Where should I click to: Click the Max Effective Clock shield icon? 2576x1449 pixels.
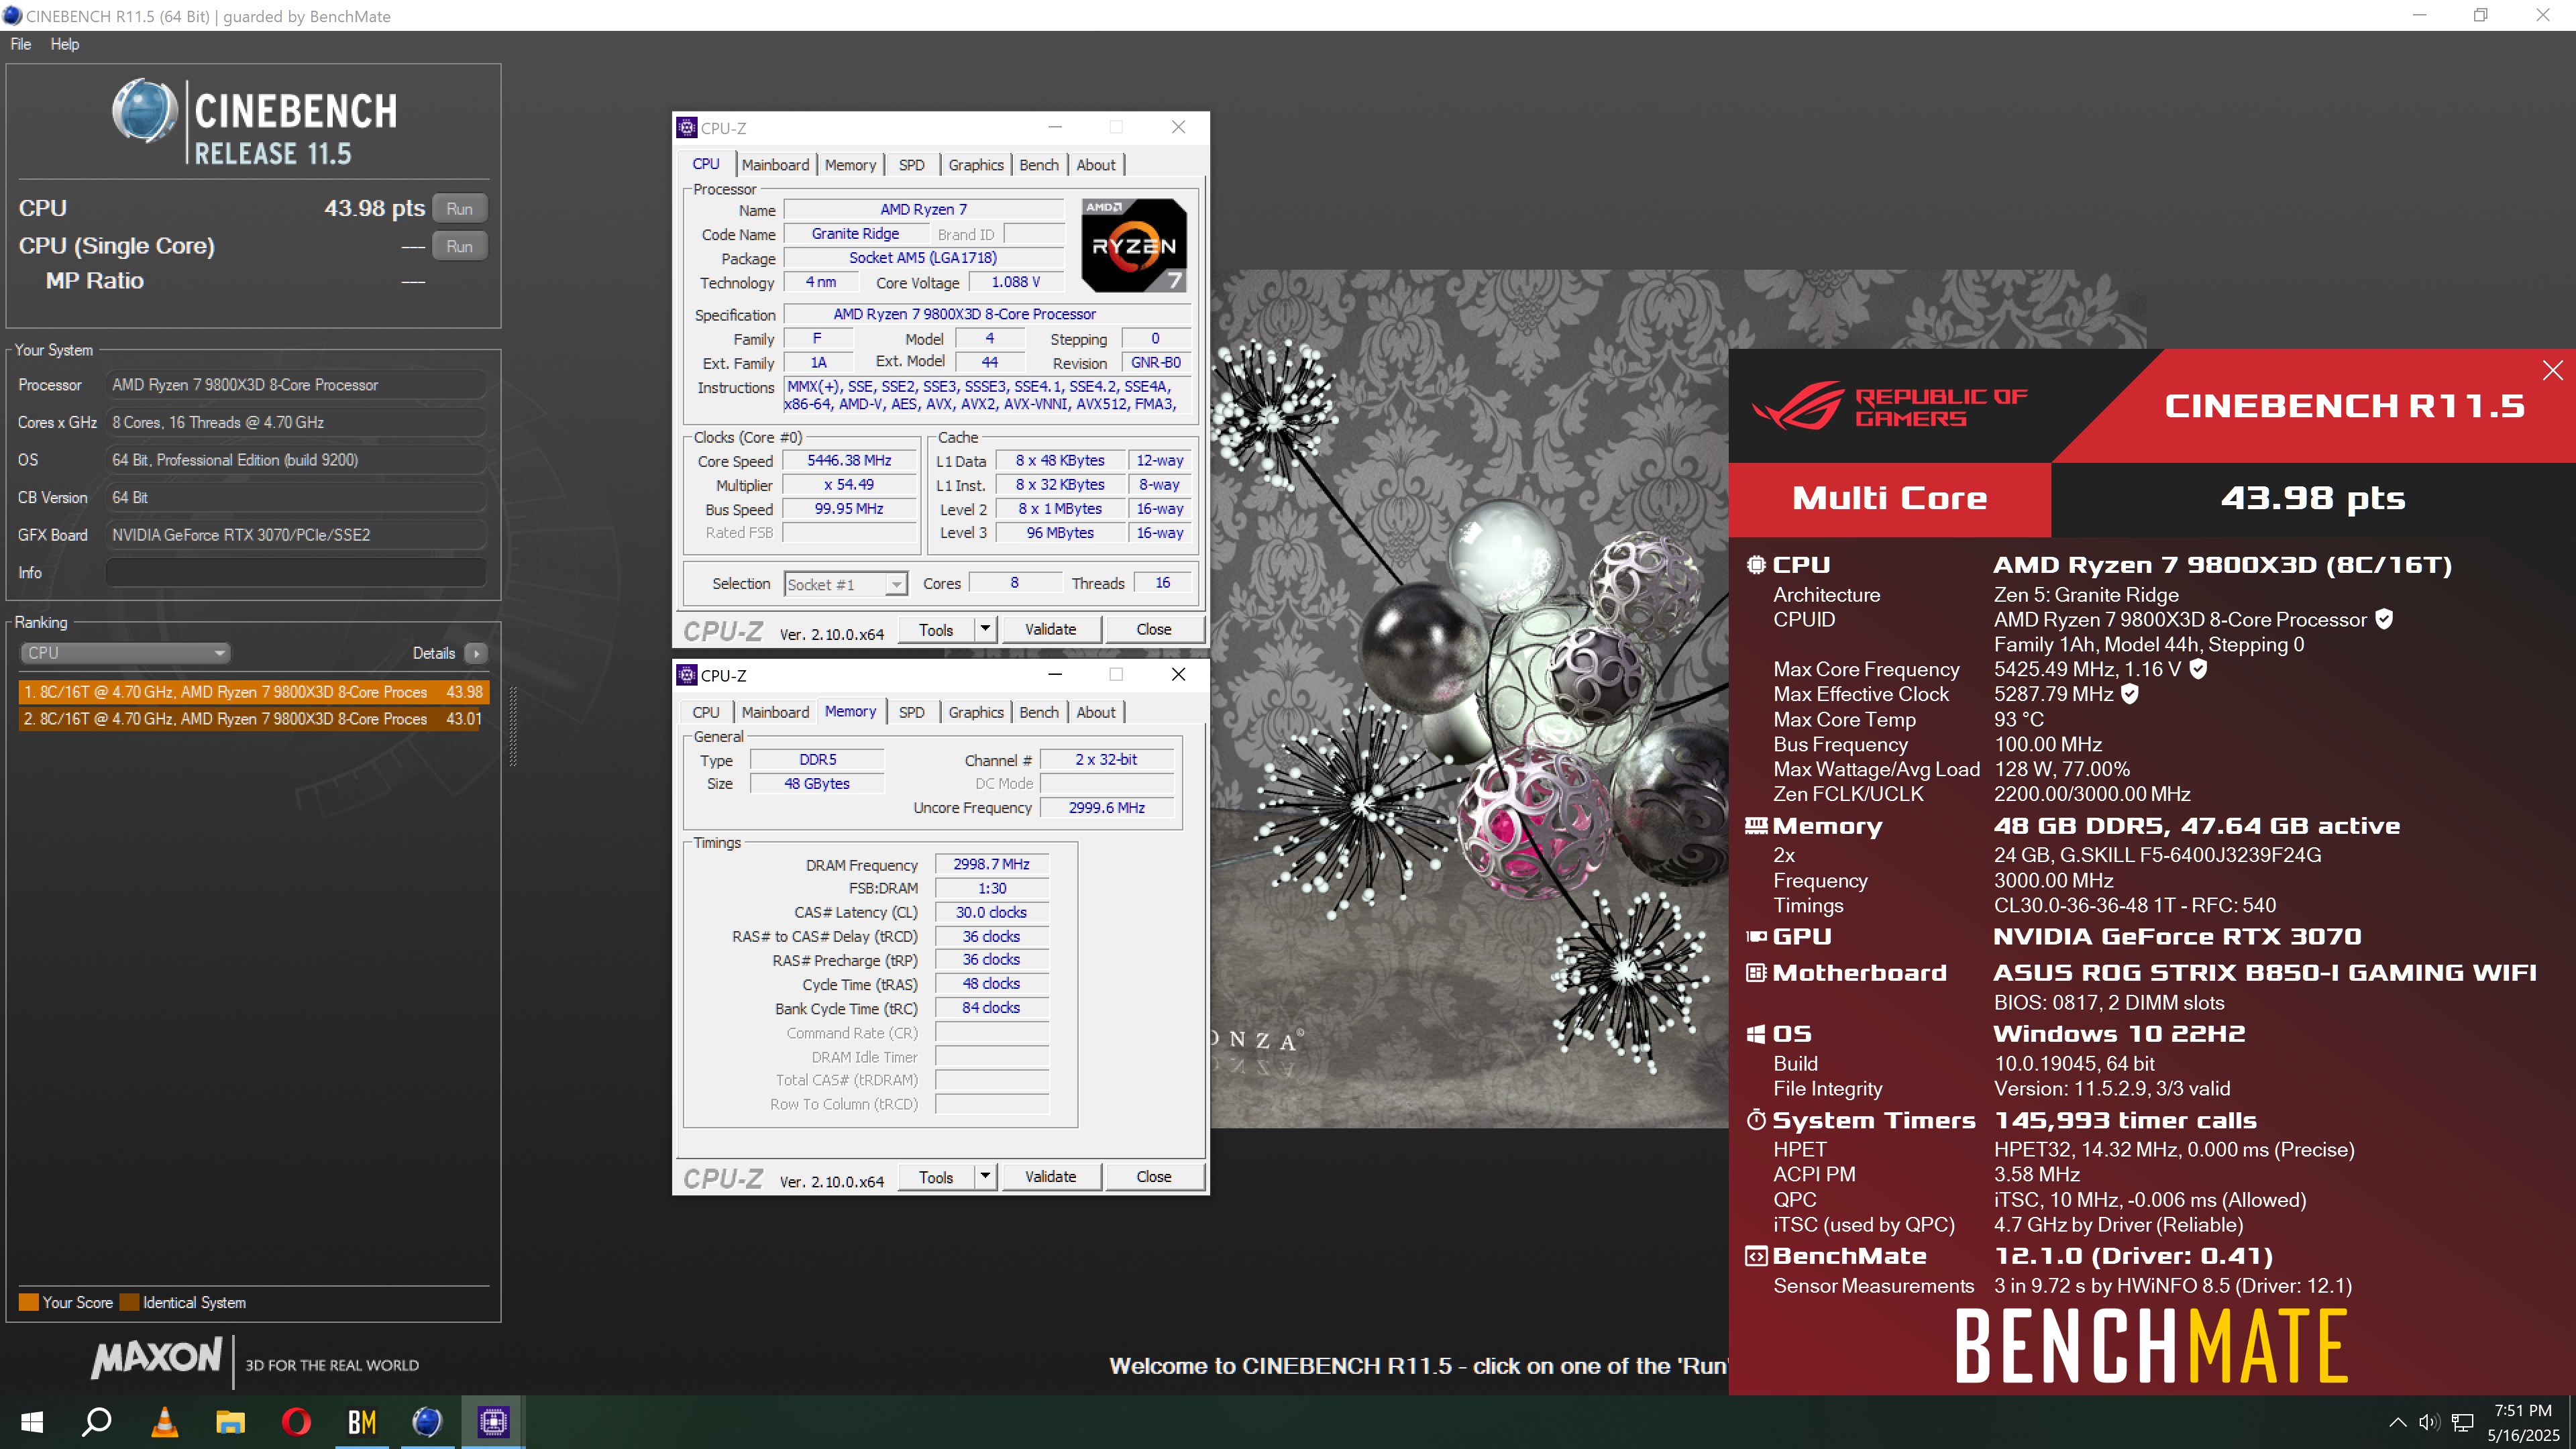(x=2130, y=693)
